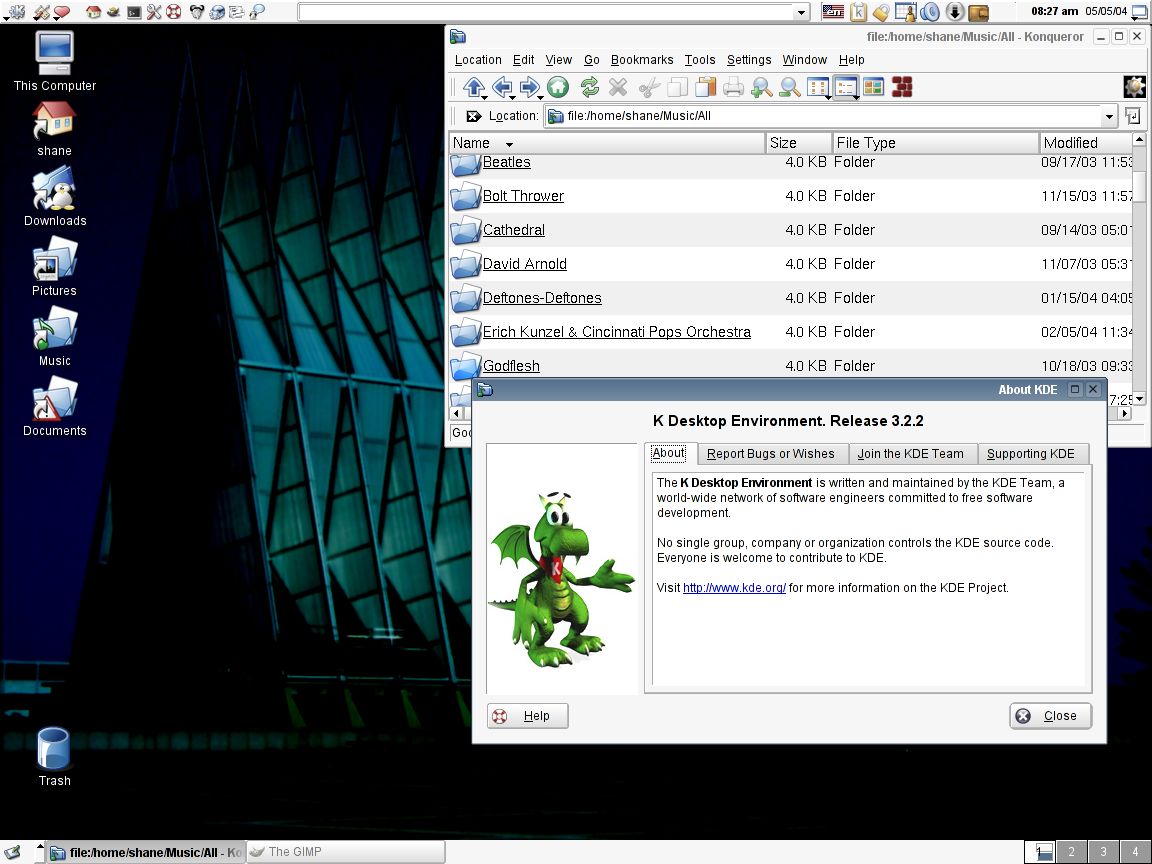Open the Bookmarks menu
1152x864 pixels.
[641, 60]
